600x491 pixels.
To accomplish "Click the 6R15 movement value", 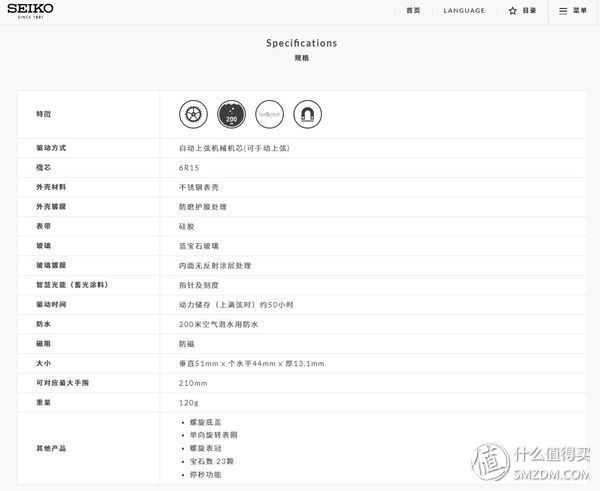I will coord(189,167).
